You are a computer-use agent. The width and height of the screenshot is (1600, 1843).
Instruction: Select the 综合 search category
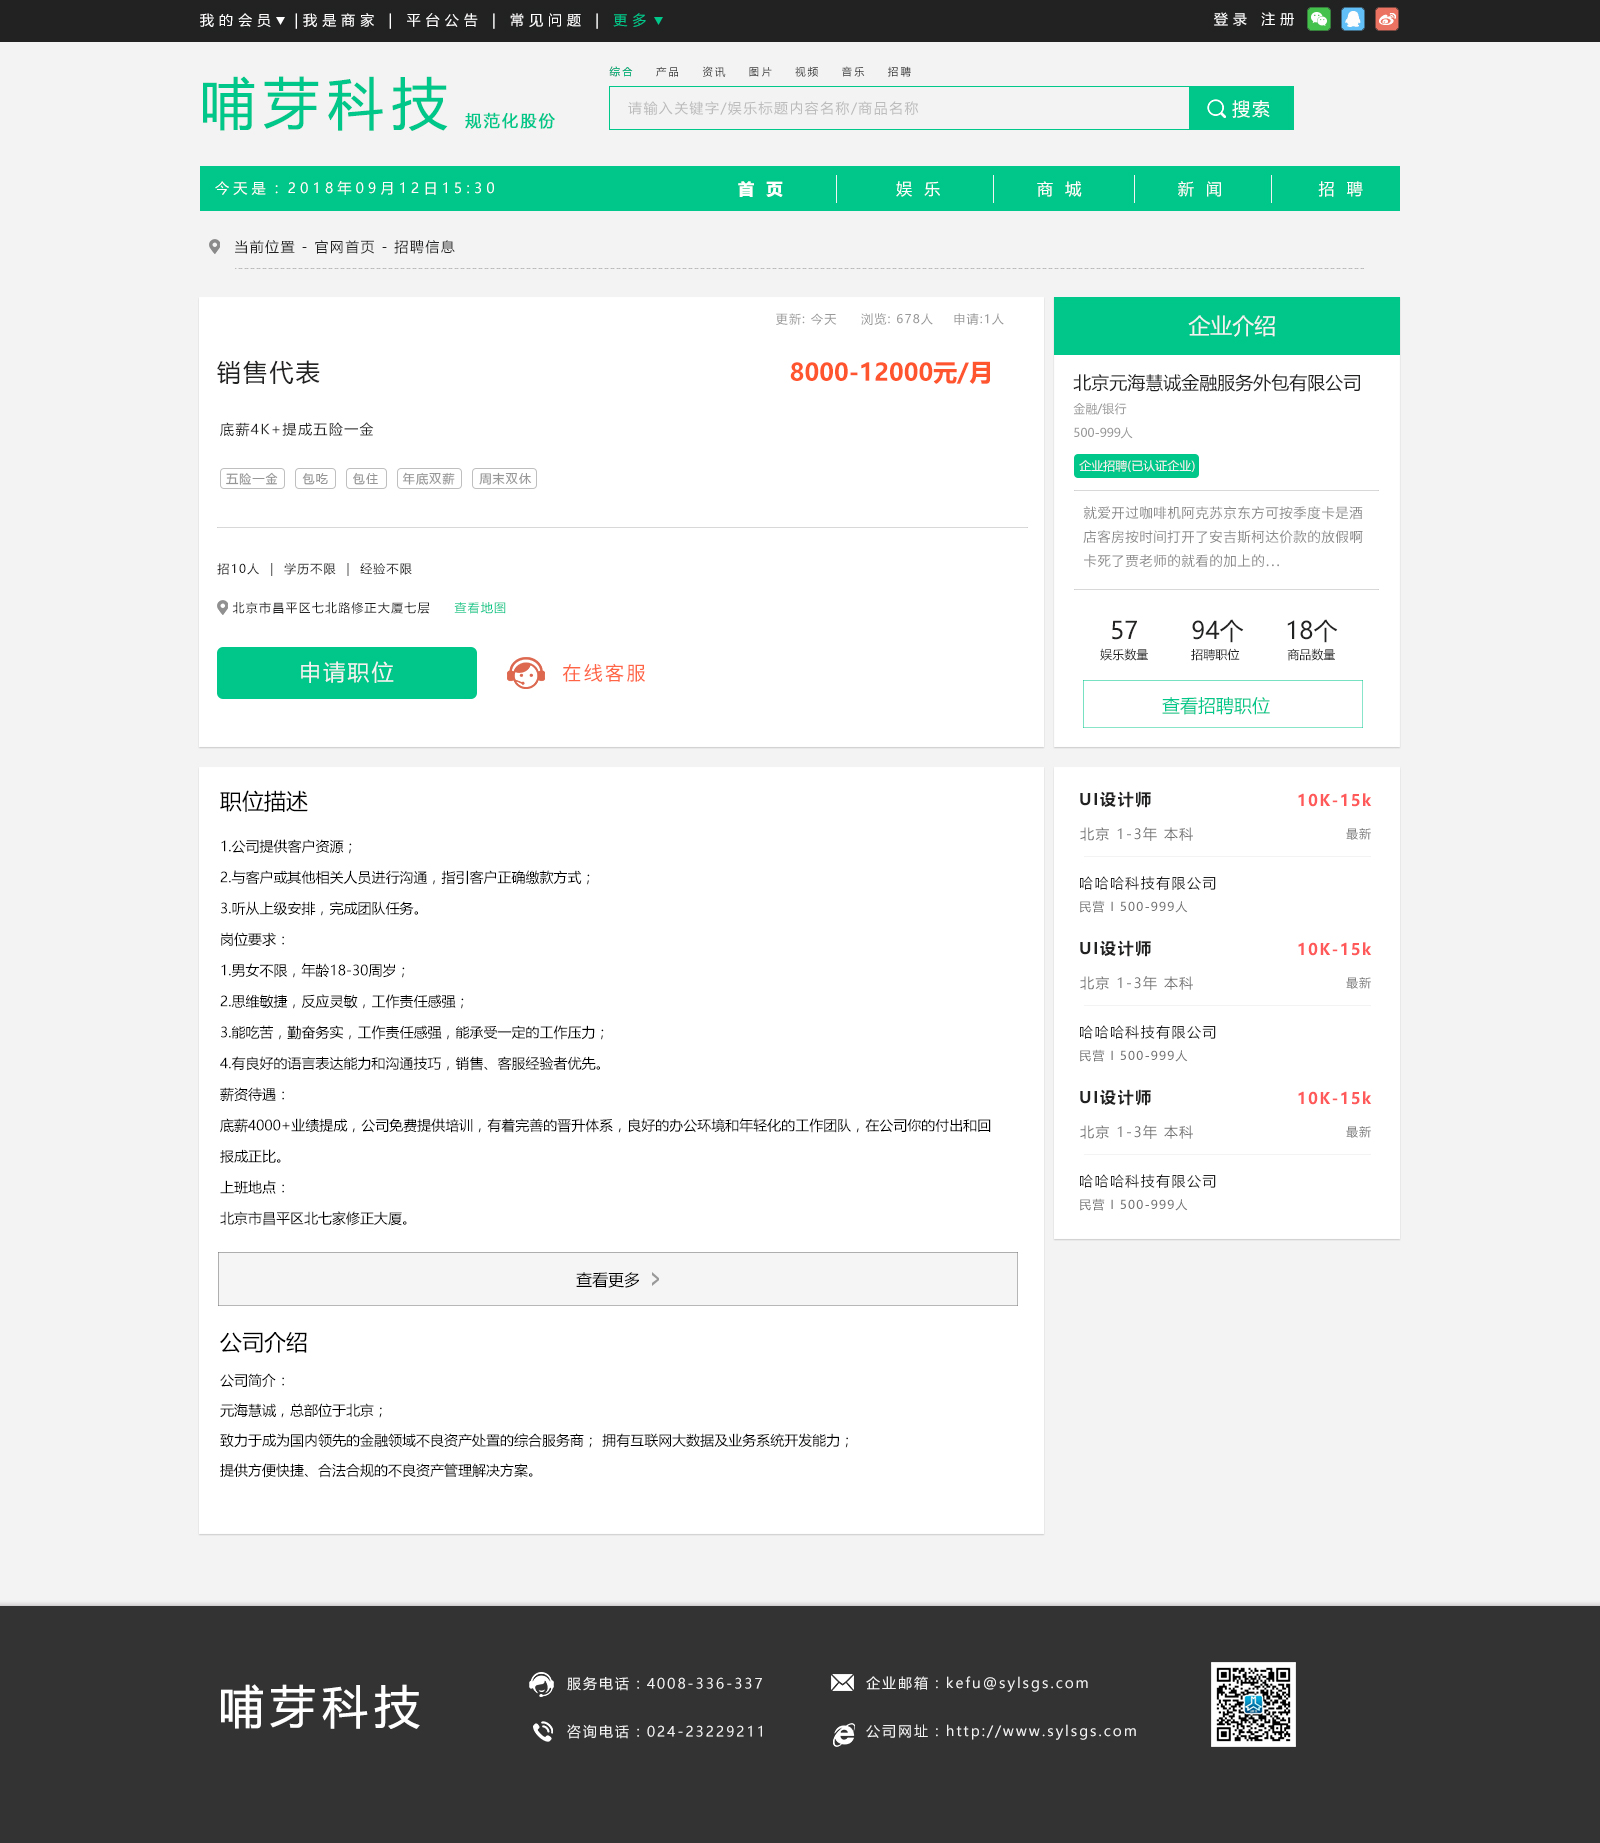pyautogui.click(x=621, y=71)
